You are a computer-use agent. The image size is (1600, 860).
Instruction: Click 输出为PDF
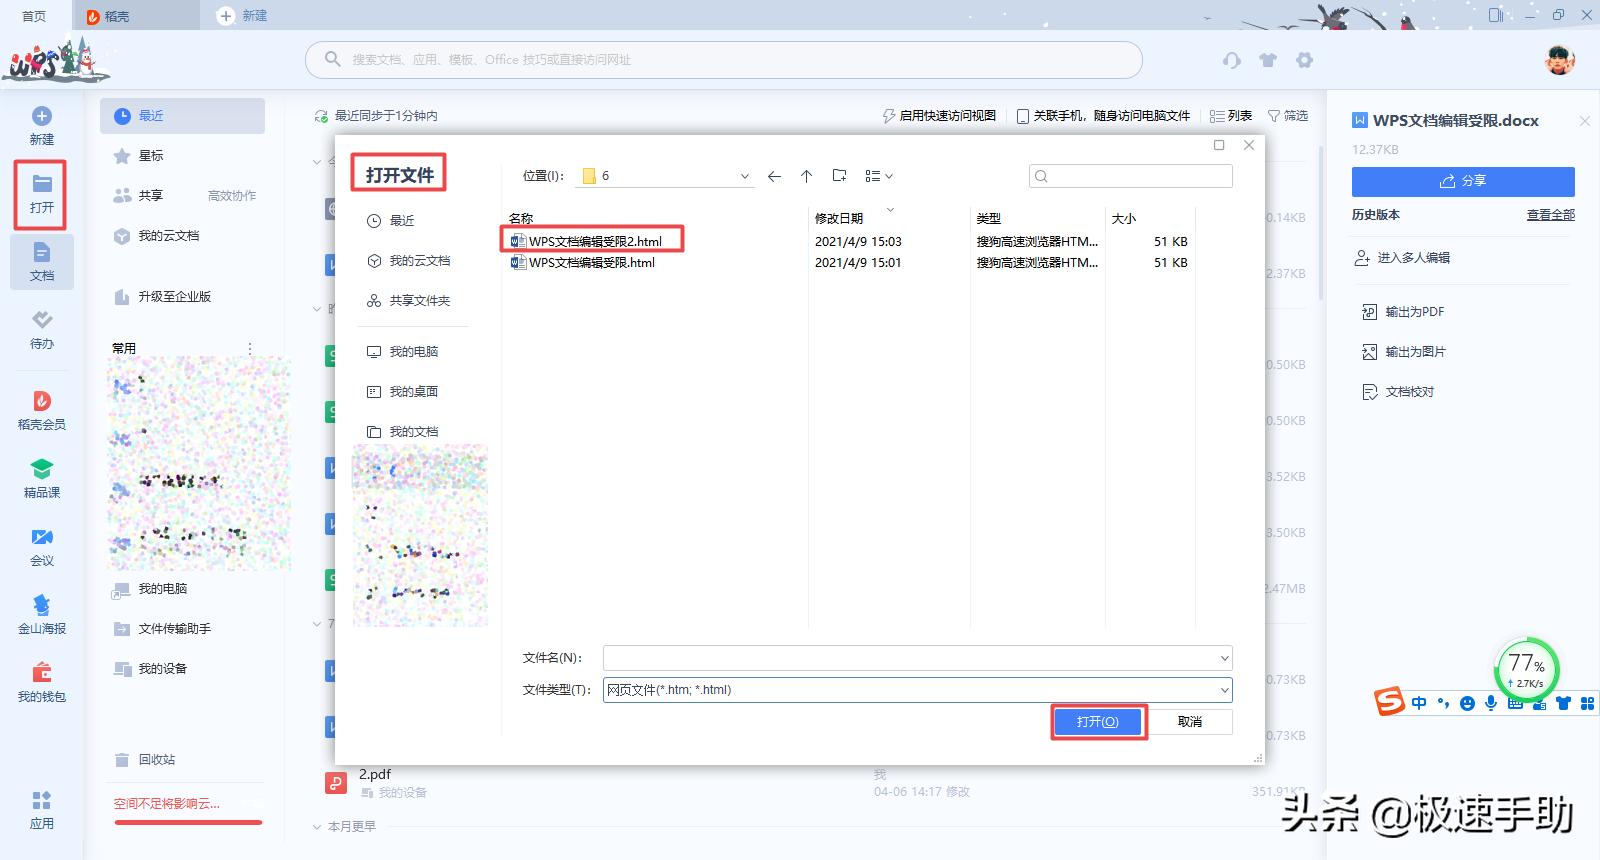tap(1403, 312)
